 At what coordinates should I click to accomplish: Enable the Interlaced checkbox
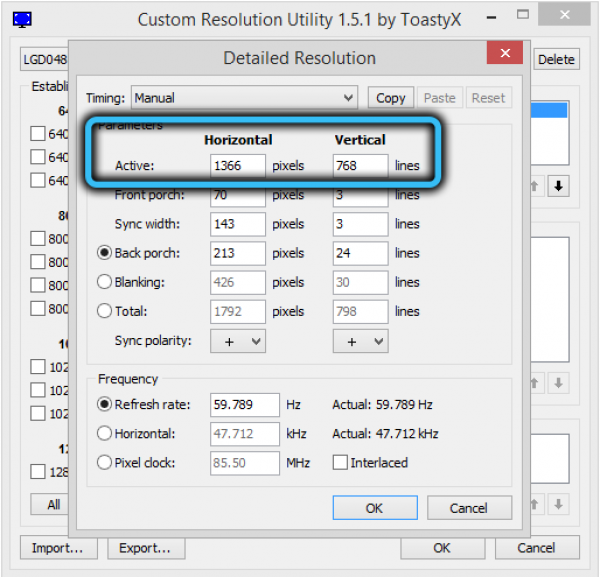(x=340, y=463)
